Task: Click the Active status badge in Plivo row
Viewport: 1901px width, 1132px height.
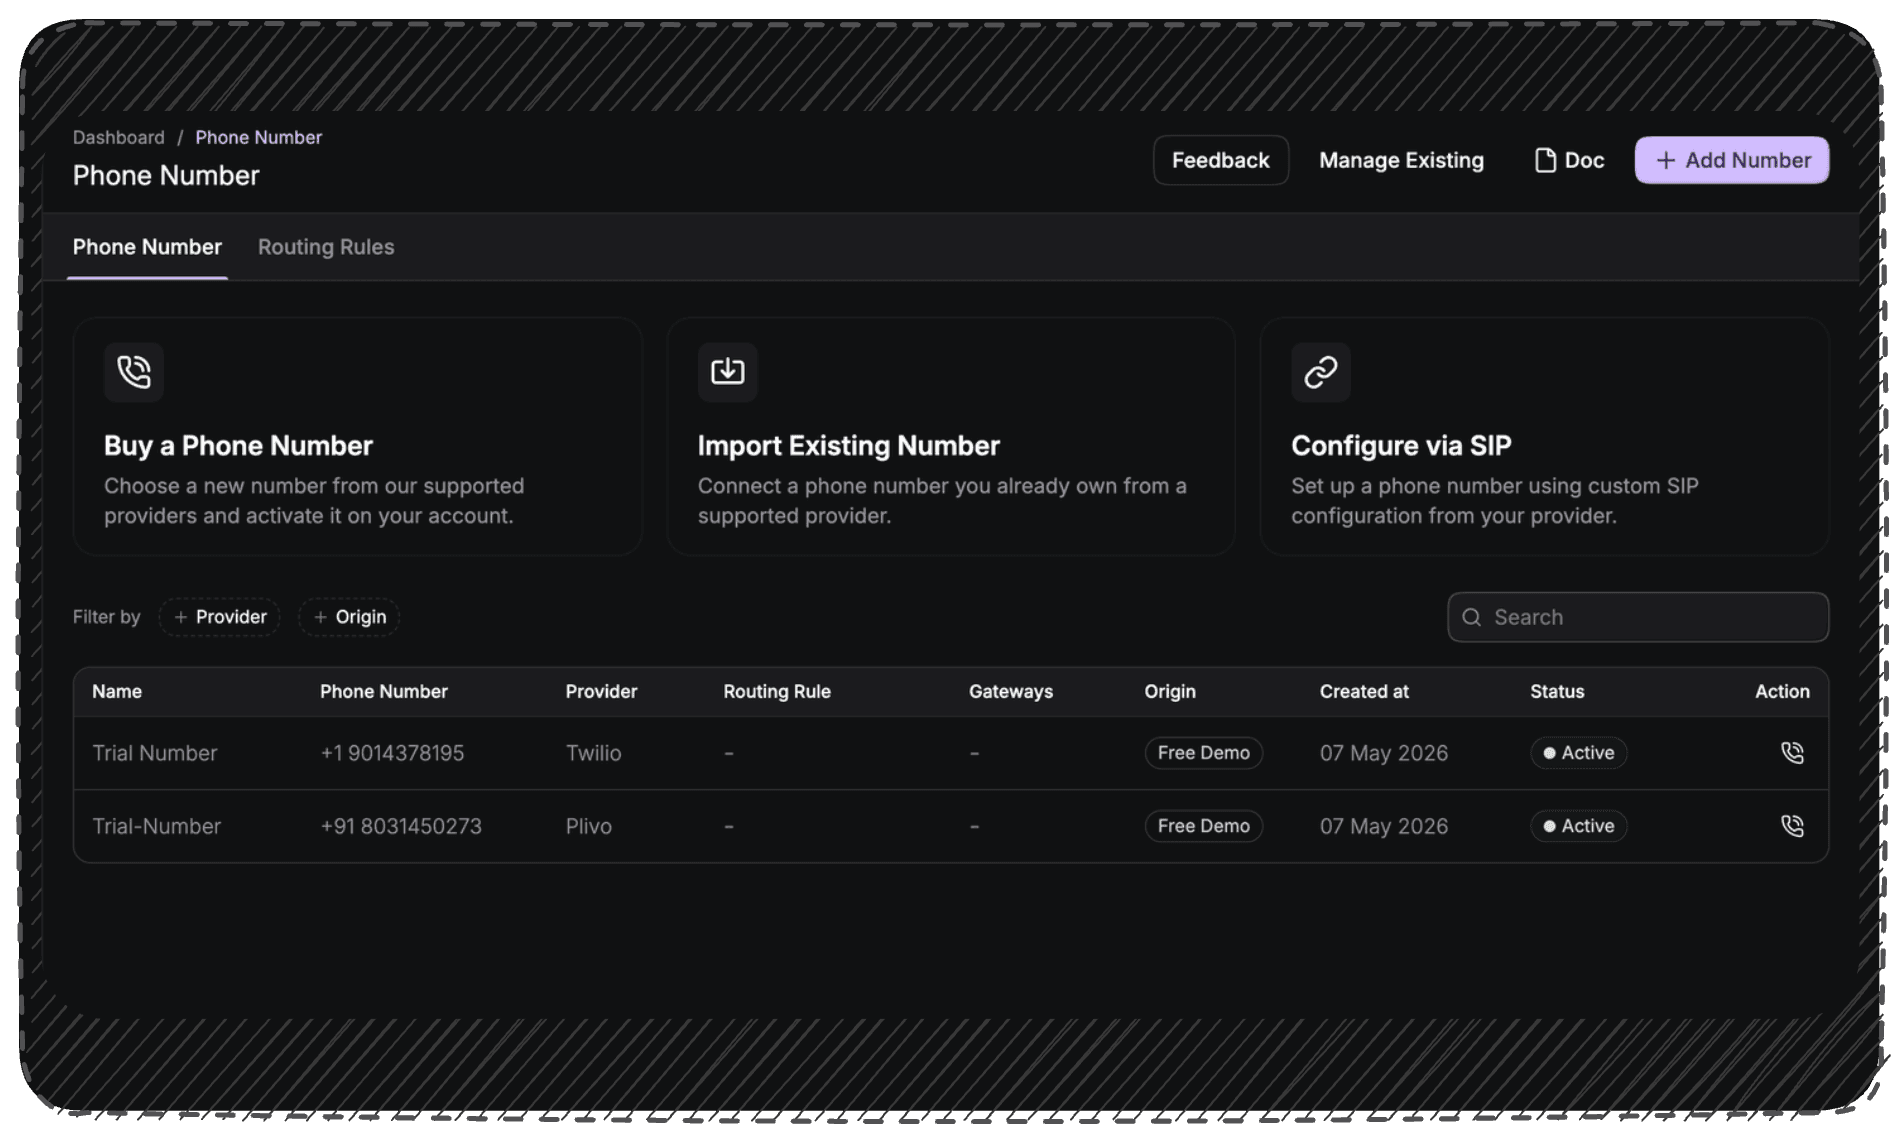Action: [1579, 826]
